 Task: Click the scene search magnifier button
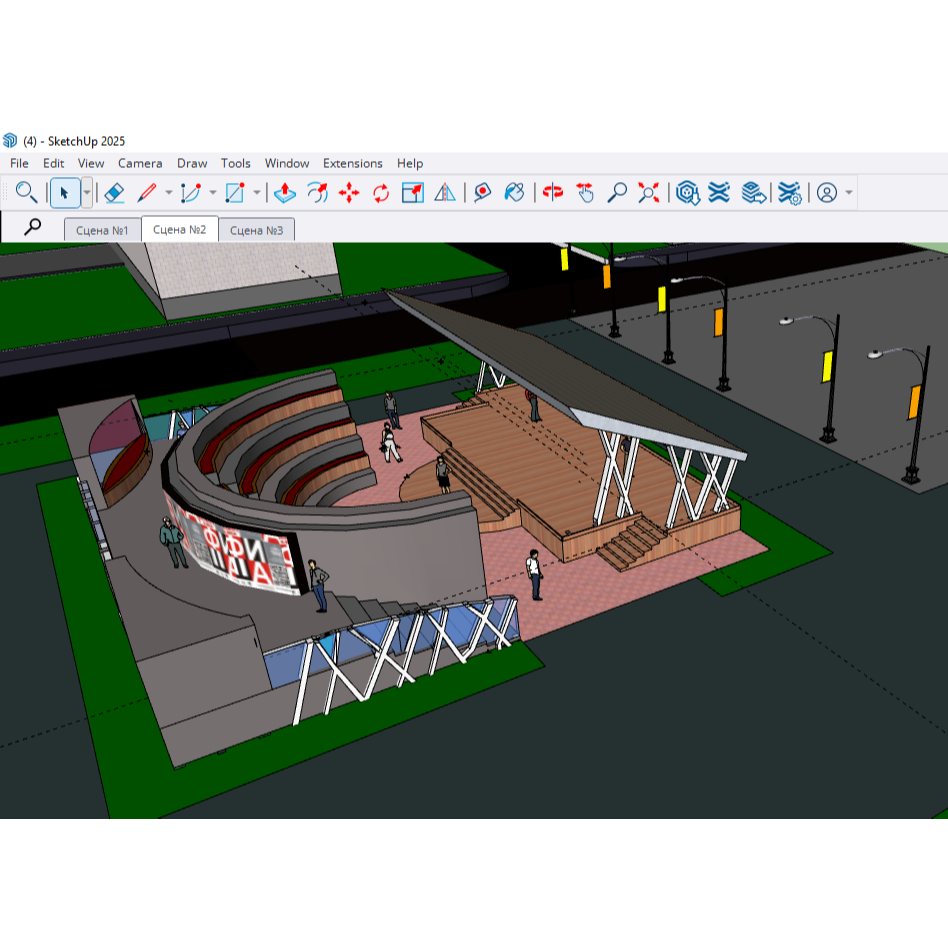(x=33, y=227)
